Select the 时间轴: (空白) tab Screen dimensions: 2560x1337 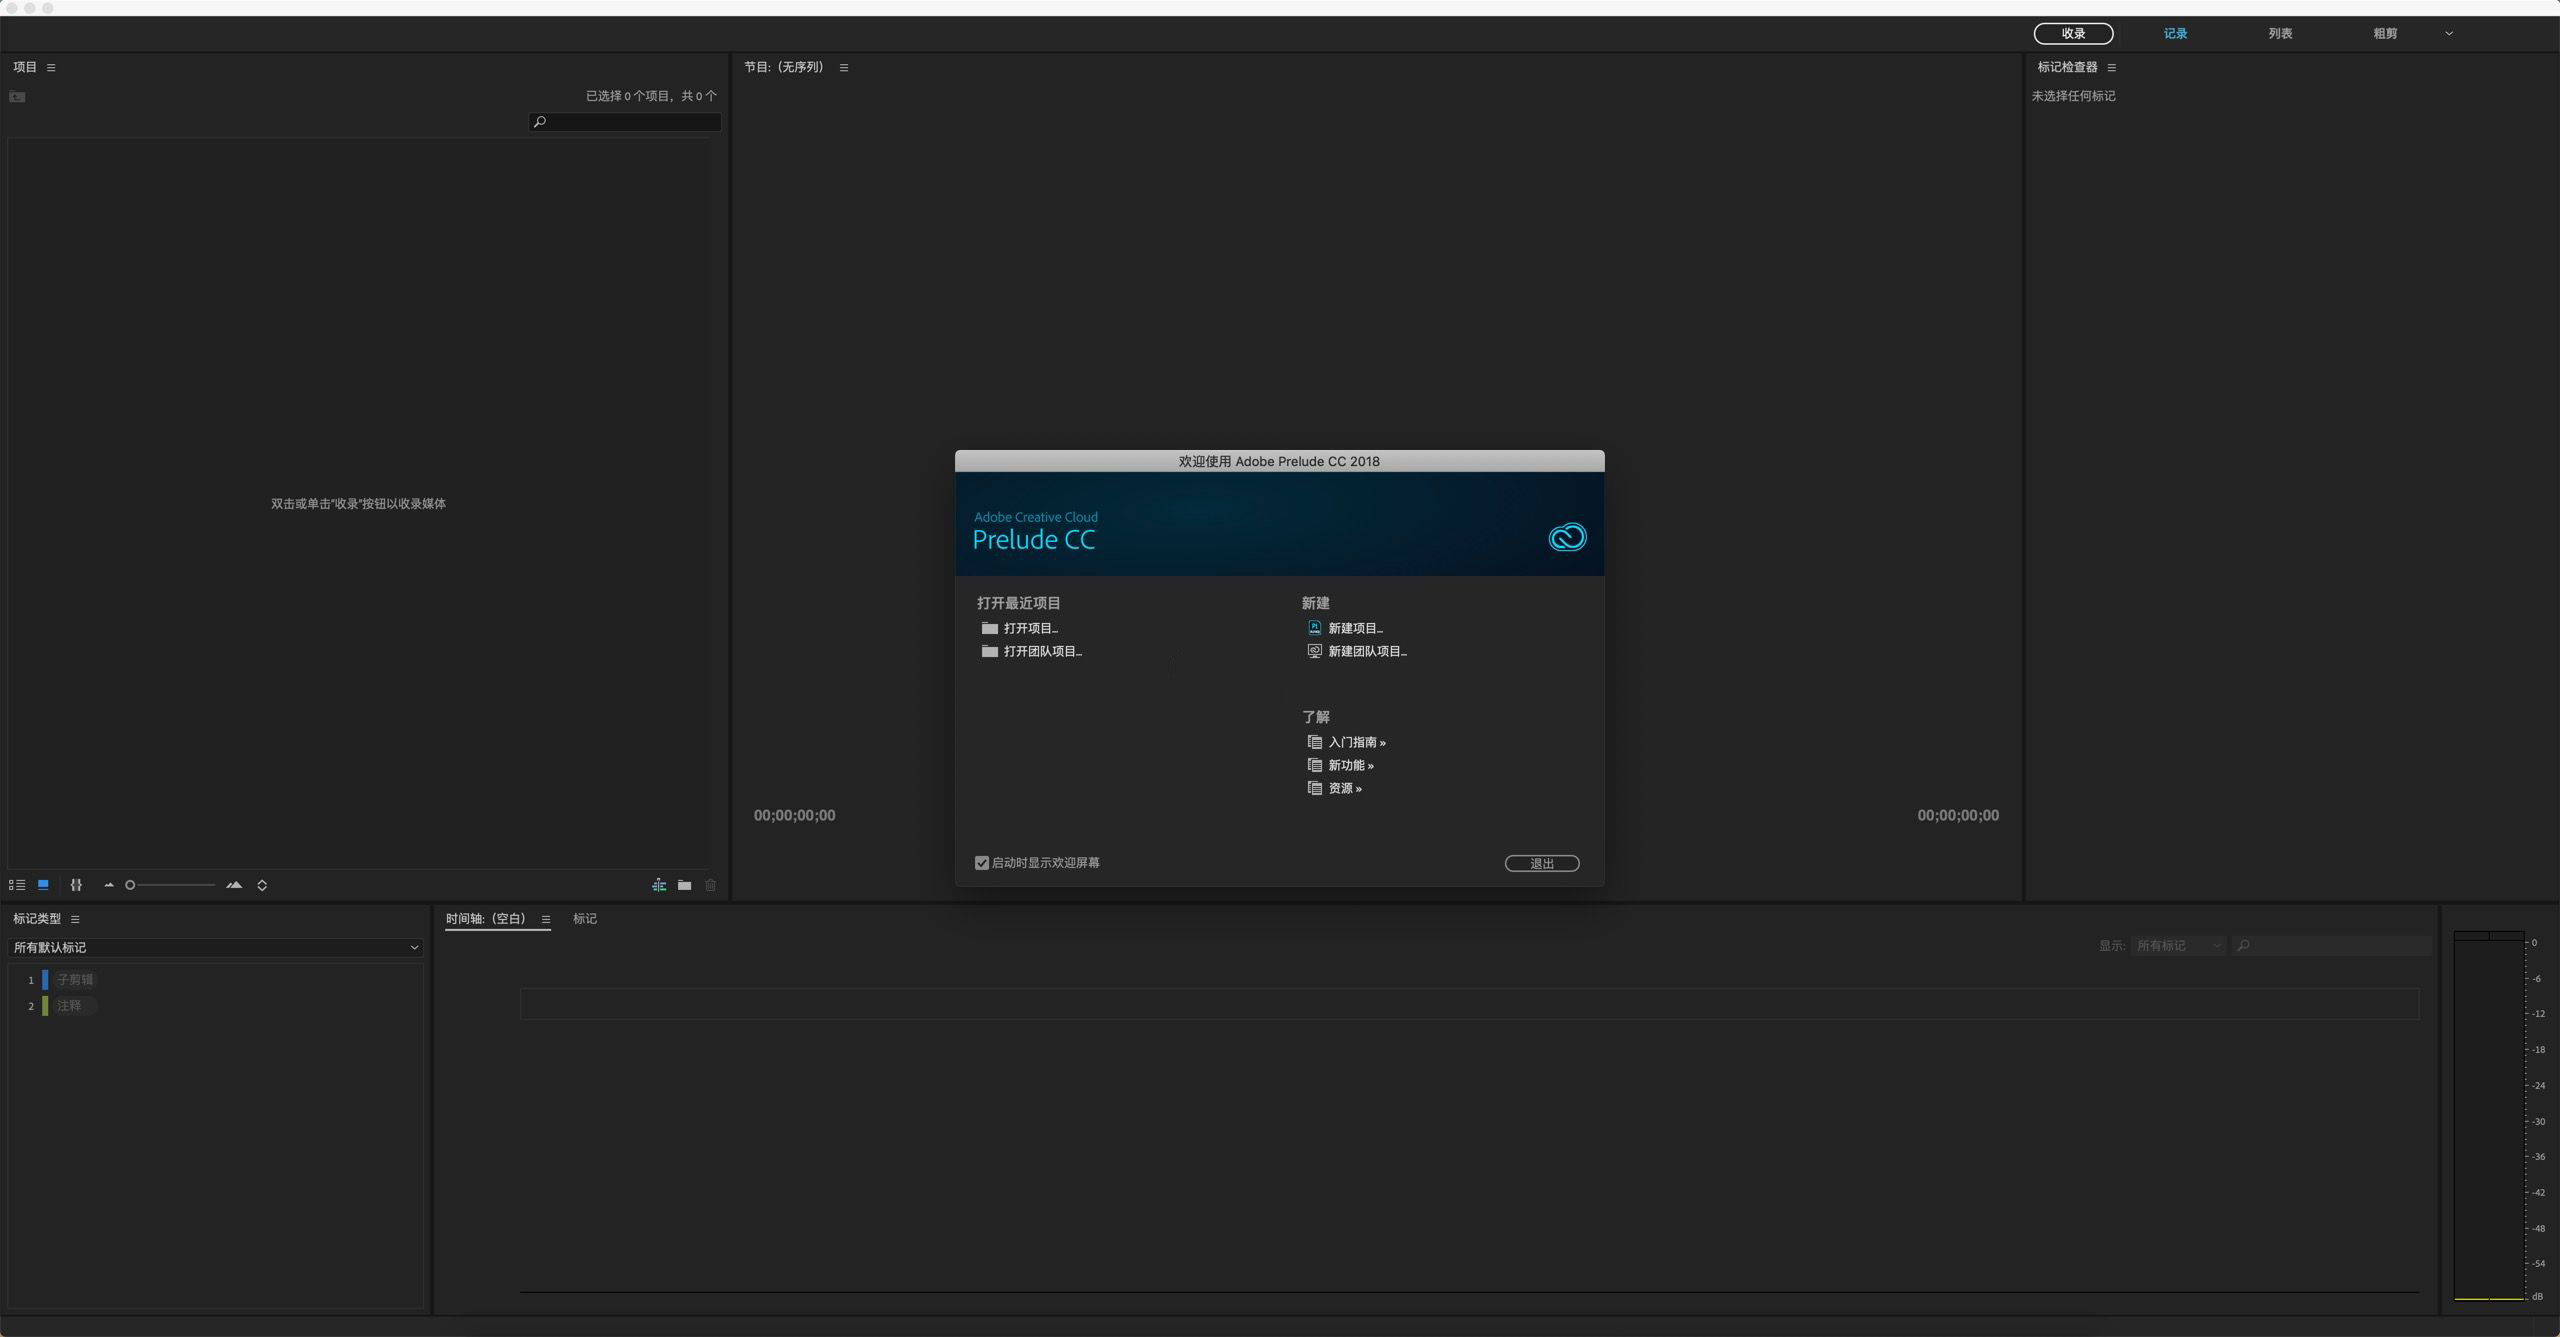pos(486,919)
